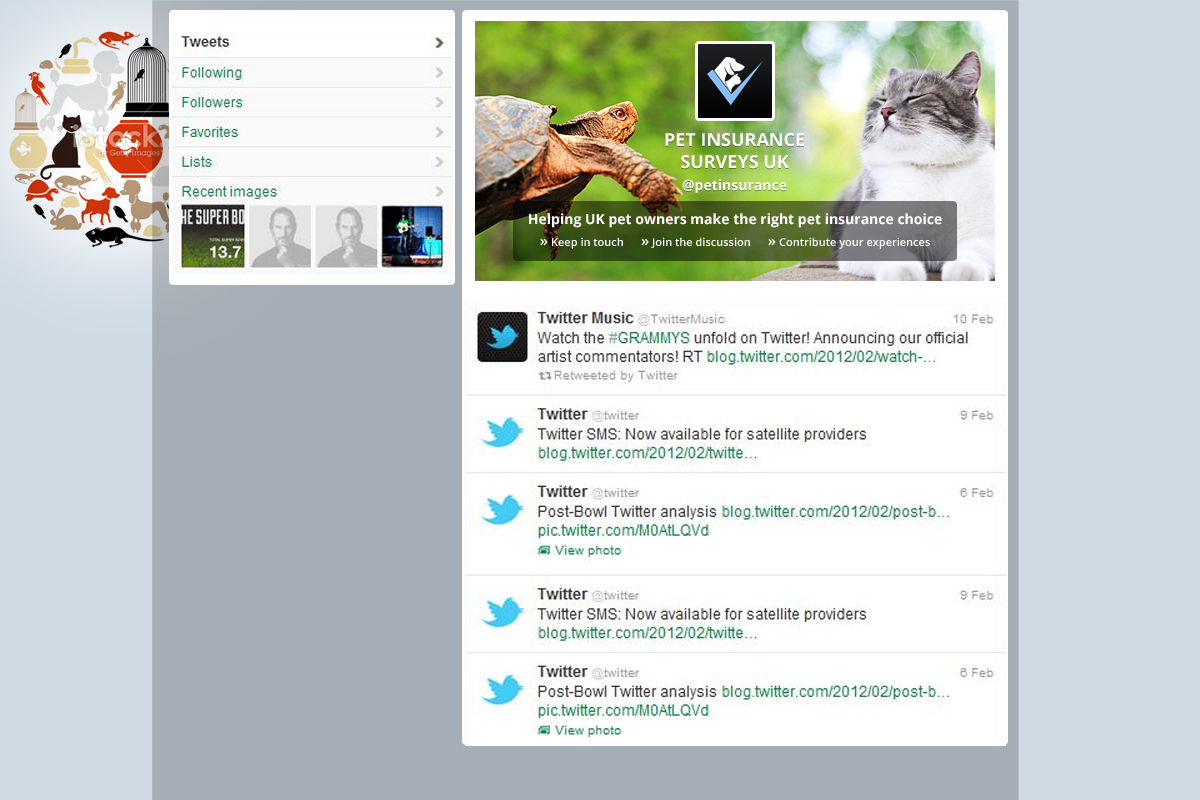Expand the Favorites row chevron
1200x800 pixels.
click(439, 132)
